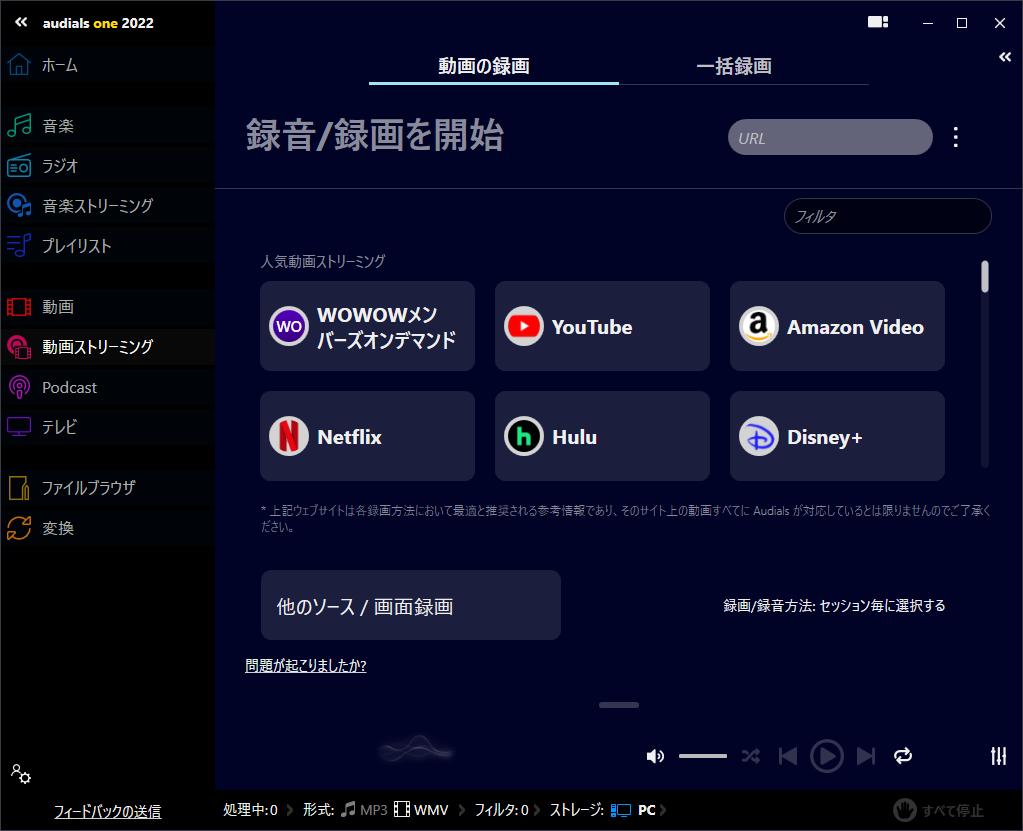Click フィードバックの送信 feedback link
The image size is (1023, 831).
(x=108, y=811)
